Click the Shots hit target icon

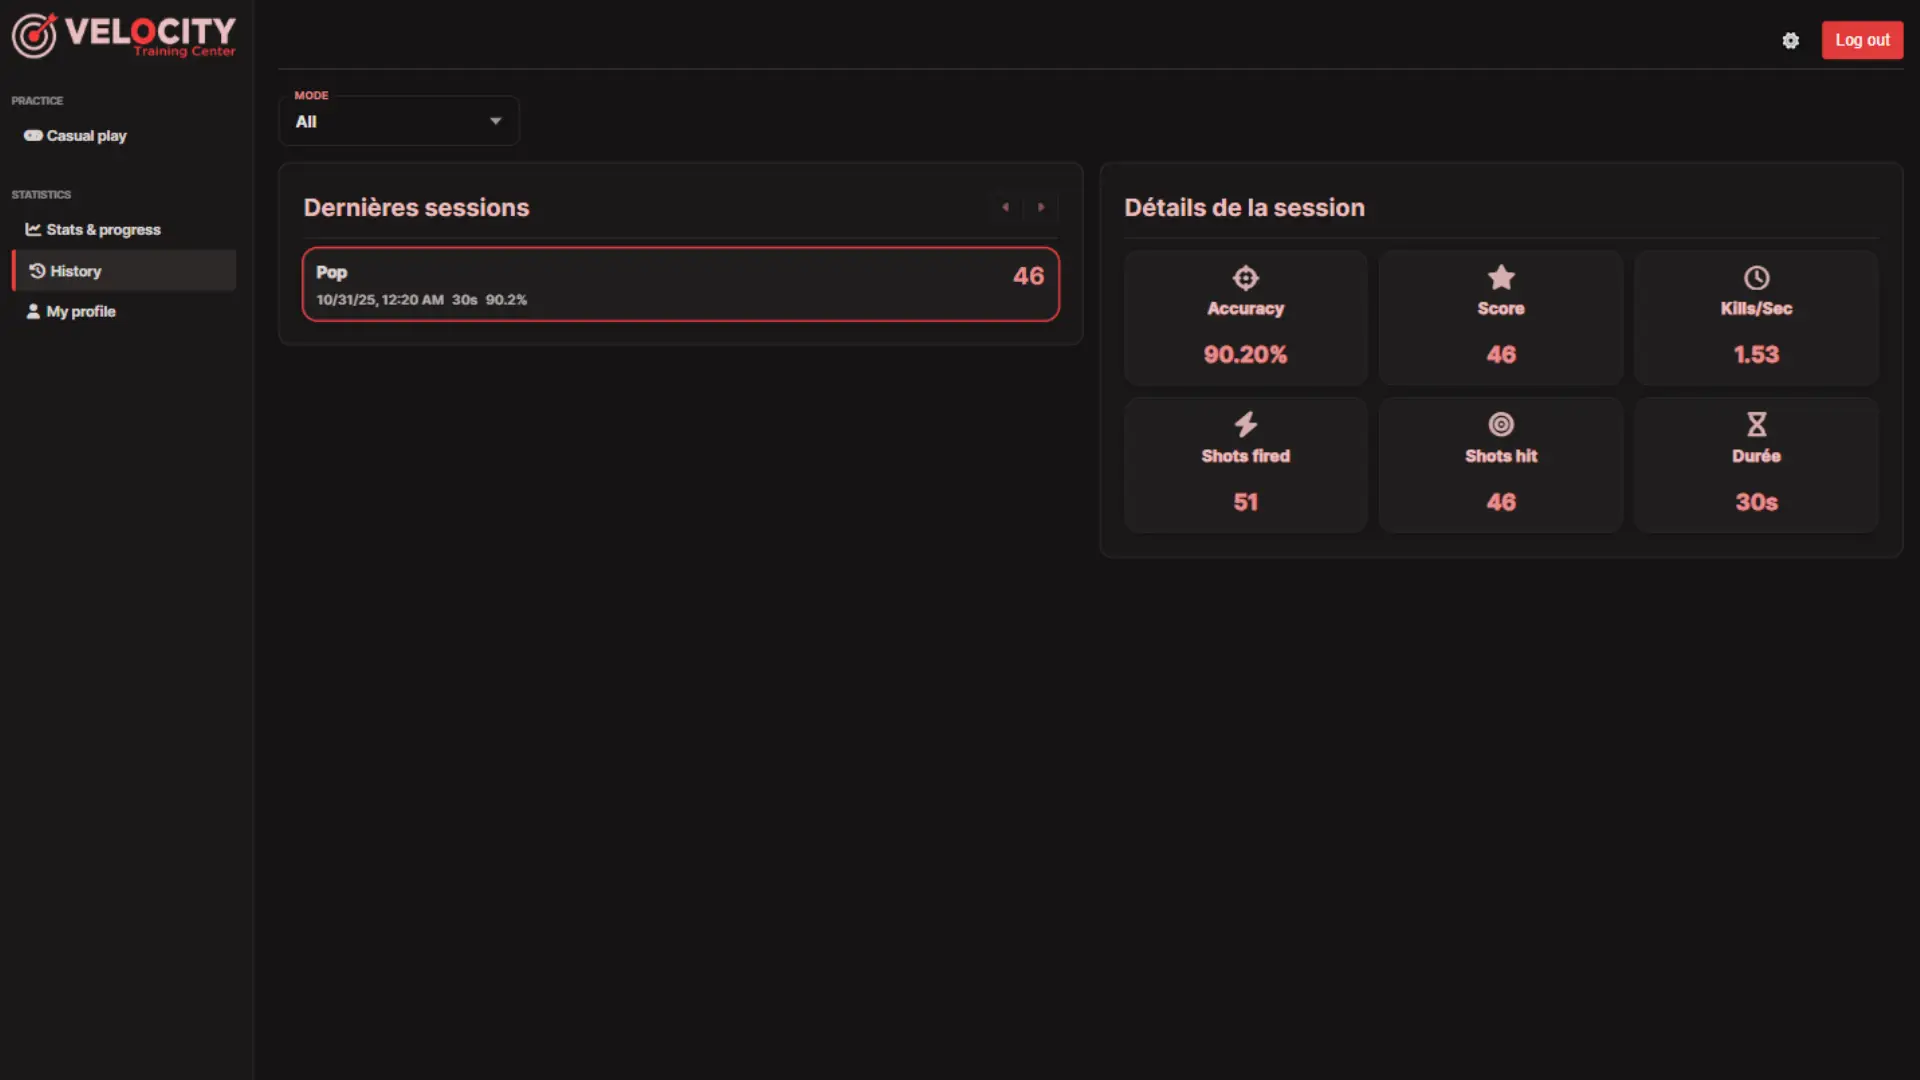pyautogui.click(x=1501, y=424)
